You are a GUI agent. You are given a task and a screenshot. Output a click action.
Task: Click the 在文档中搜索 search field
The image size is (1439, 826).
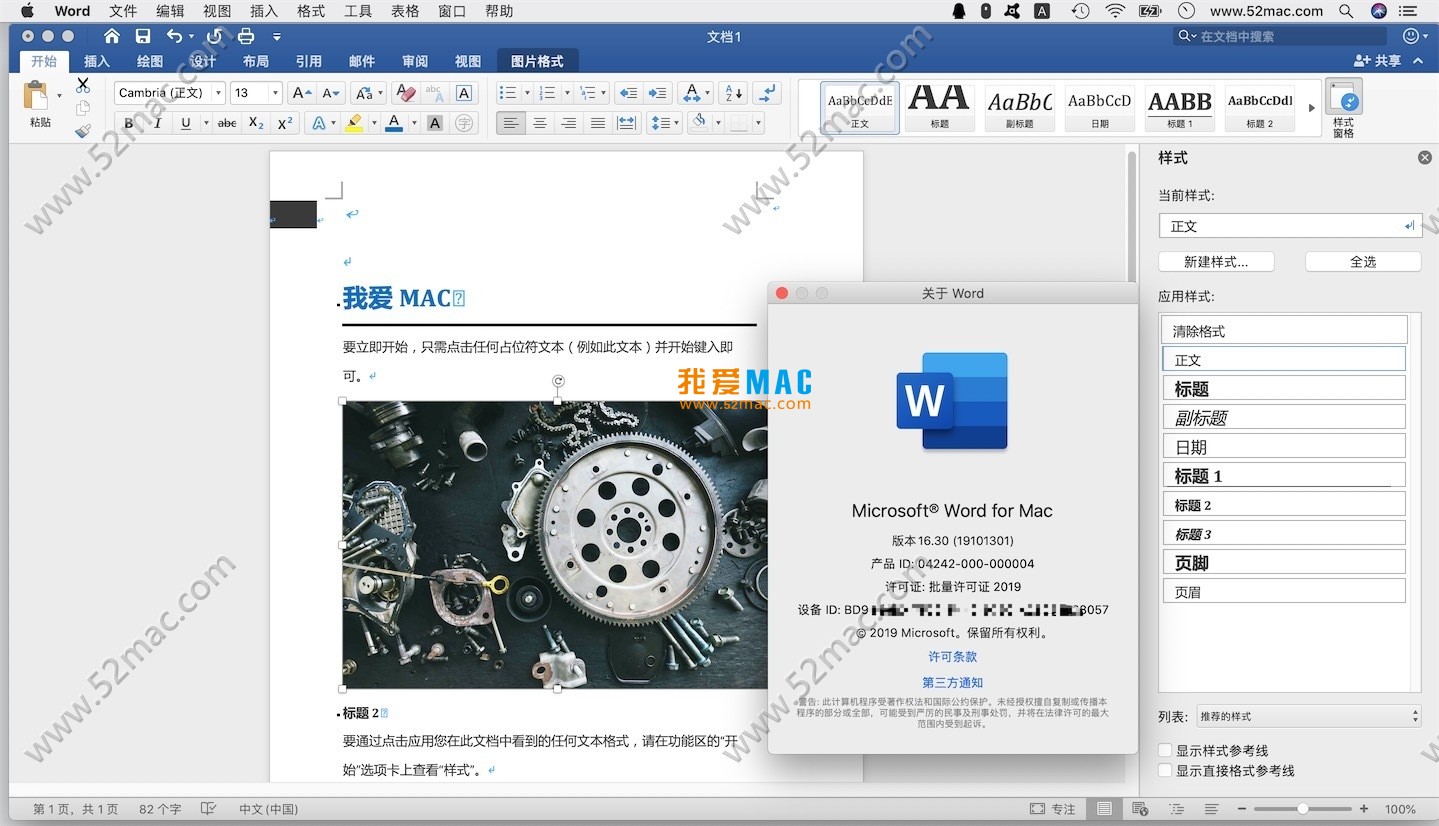coord(1278,36)
